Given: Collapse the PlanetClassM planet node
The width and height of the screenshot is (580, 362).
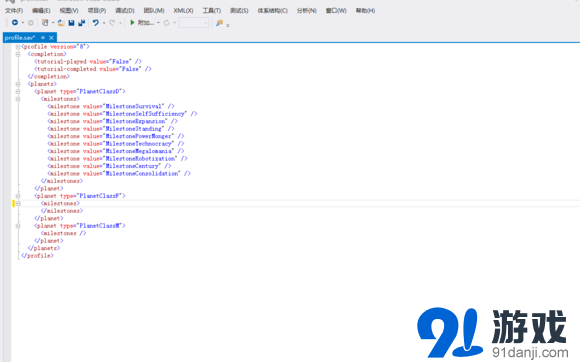Looking at the screenshot, I should tap(18, 226).
